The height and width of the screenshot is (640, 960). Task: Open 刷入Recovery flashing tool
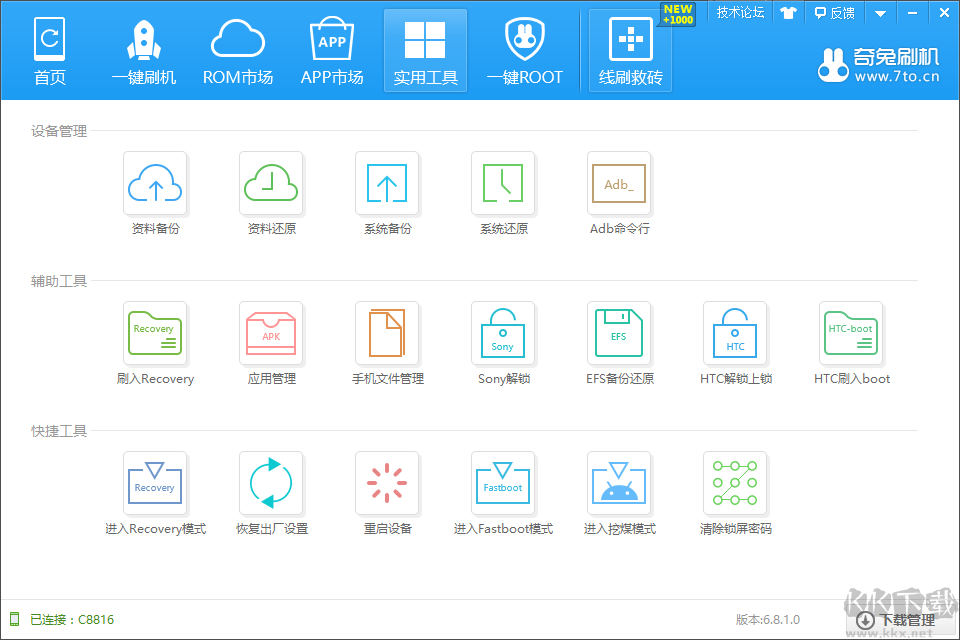pyautogui.click(x=155, y=334)
